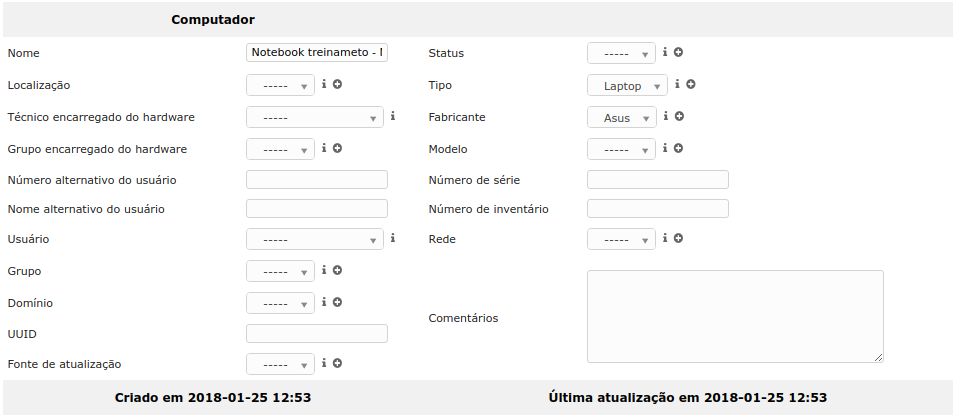Viewport: 954px width, 416px height.
Task: Click the add icon next to Localização
Action: (x=337, y=85)
